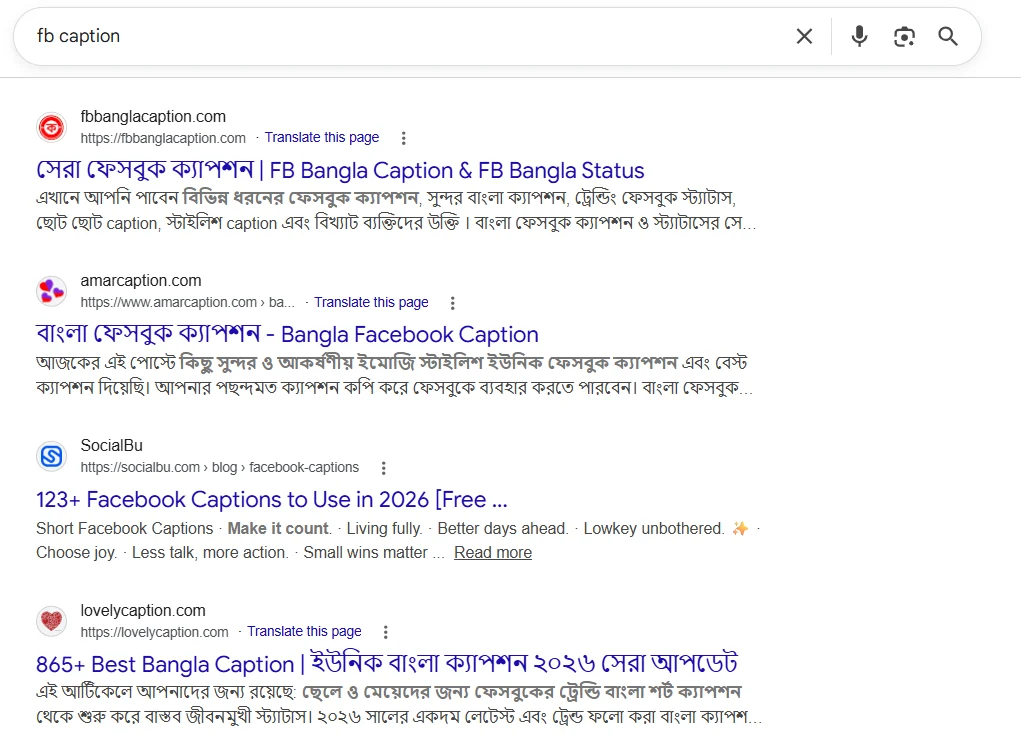Click the 'fbbanglacaption.com' site name
Image resolution: width=1021 pixels, height=756 pixels.
pyautogui.click(x=153, y=117)
